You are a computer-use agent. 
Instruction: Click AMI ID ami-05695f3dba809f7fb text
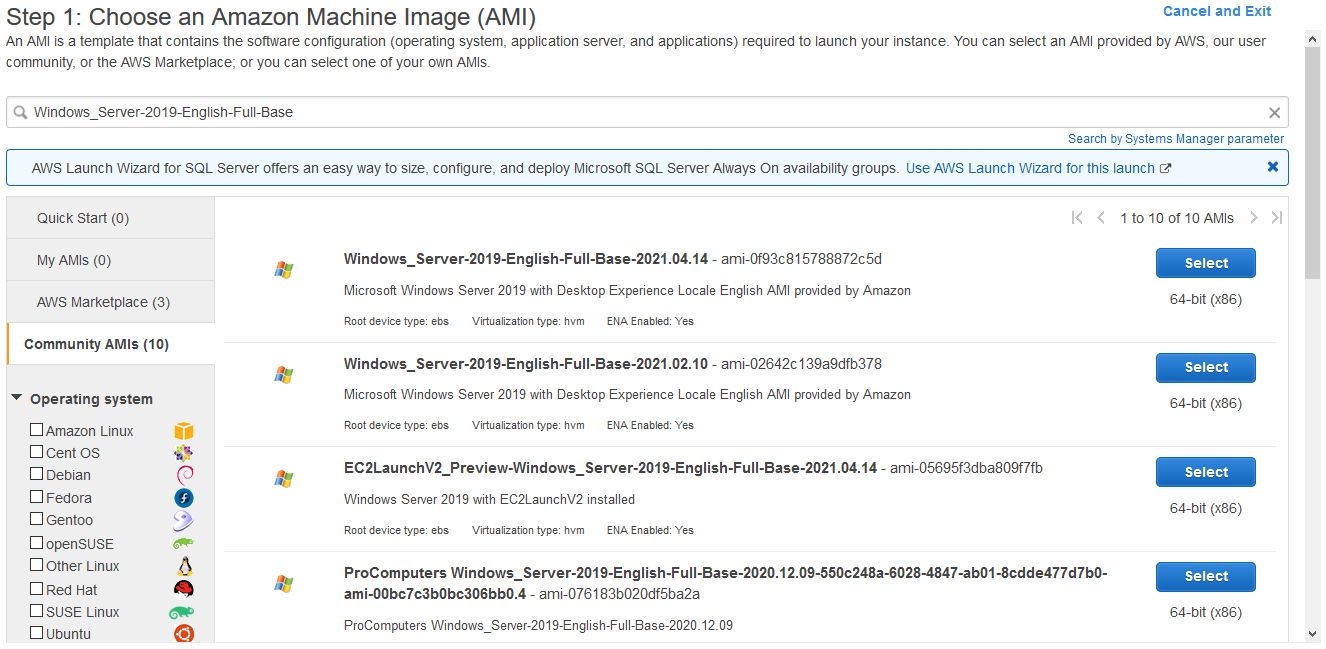(x=966, y=468)
